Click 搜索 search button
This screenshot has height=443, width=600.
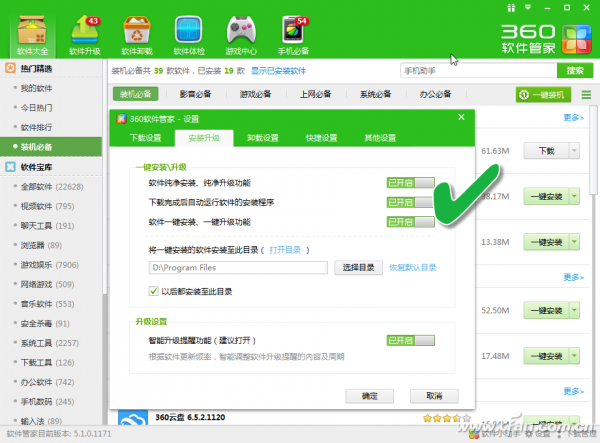575,70
